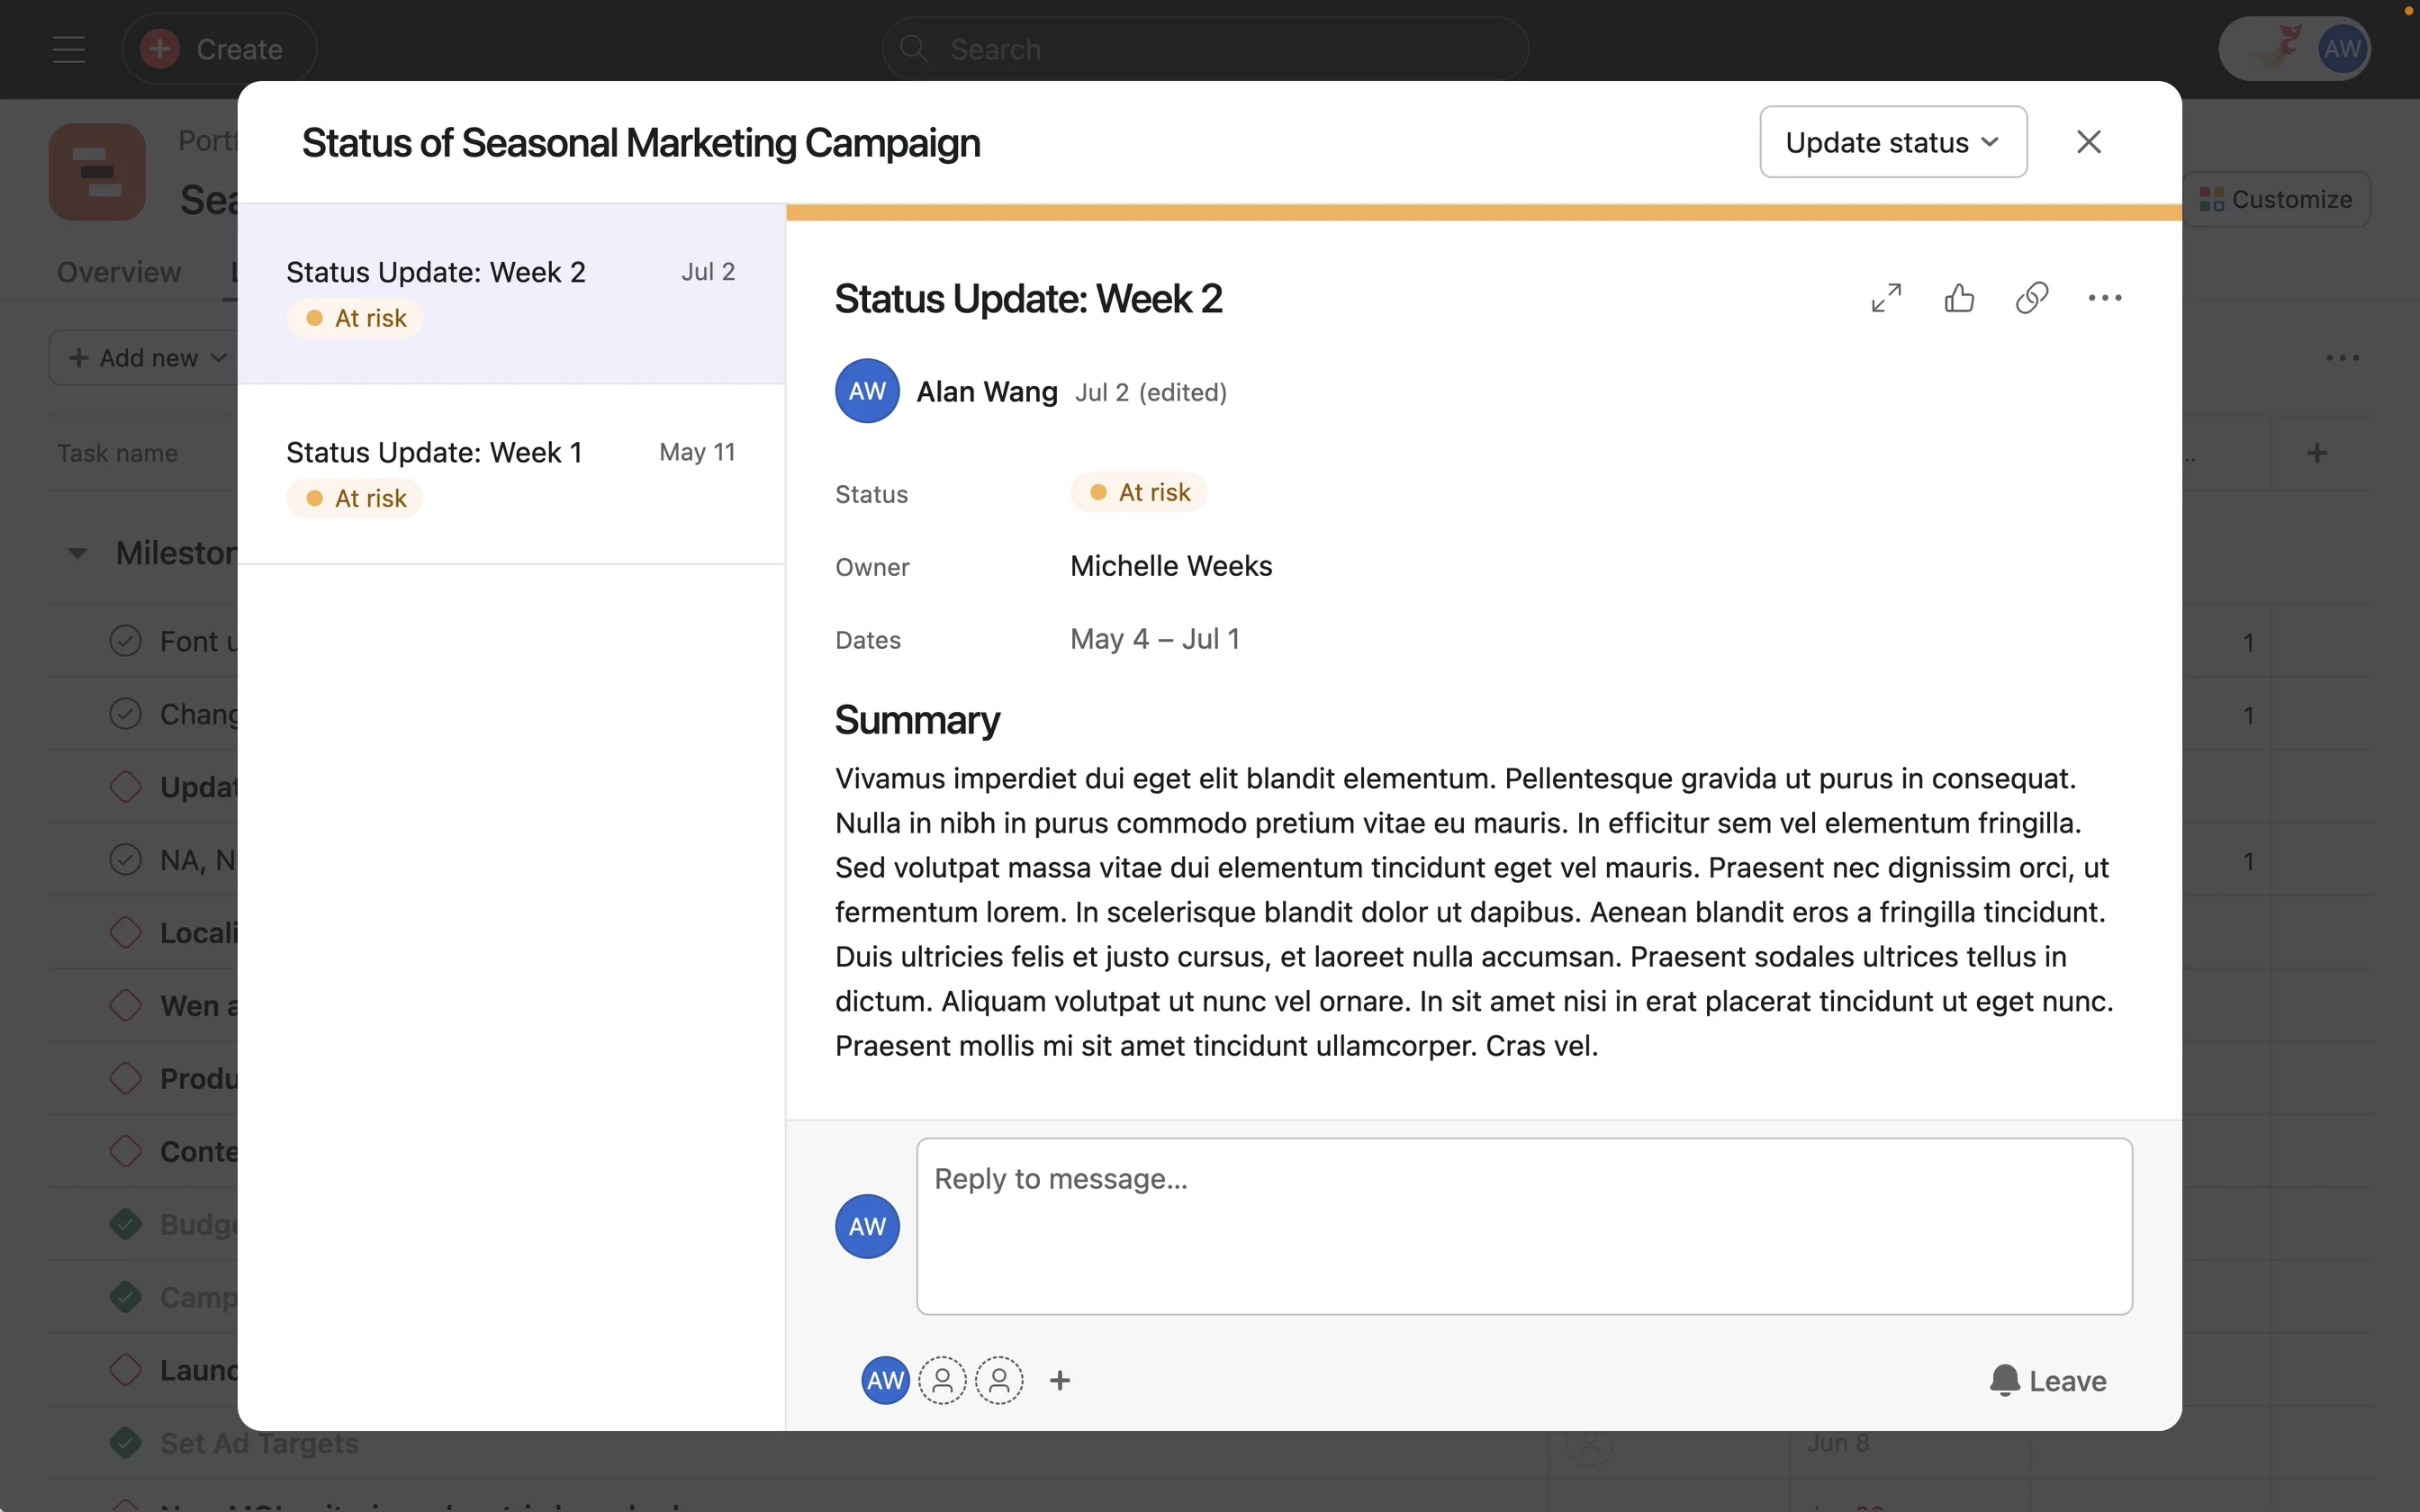Copy link to the status update
Screen dimensions: 2420x1512
click(2031, 297)
